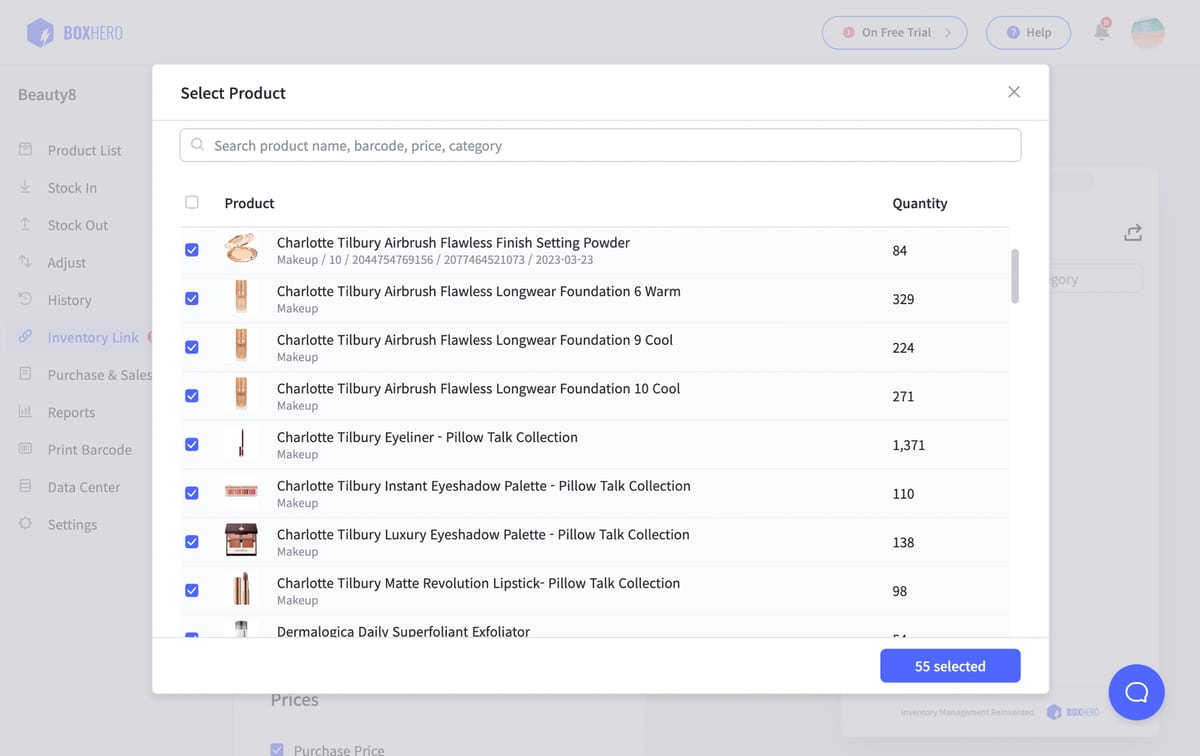The width and height of the screenshot is (1200, 756).
Task: Open the notifications bell
Action: (x=1101, y=32)
